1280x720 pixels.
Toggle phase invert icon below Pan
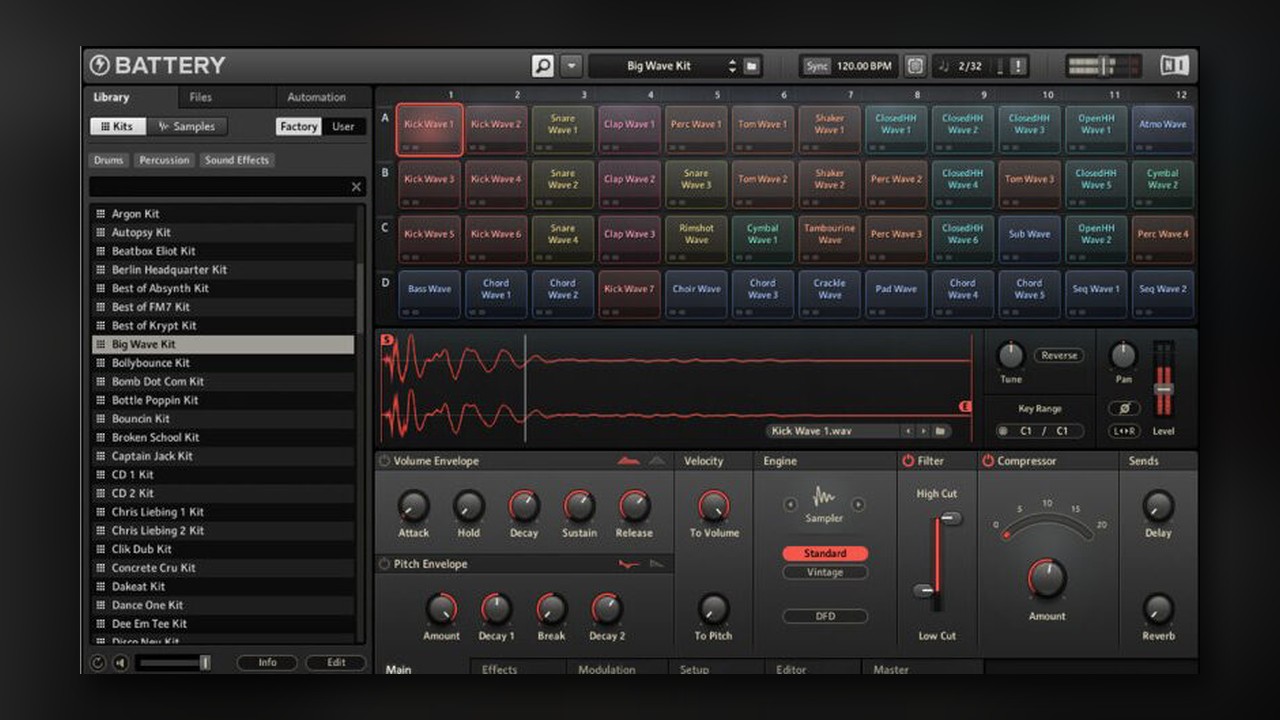[x=1123, y=408]
